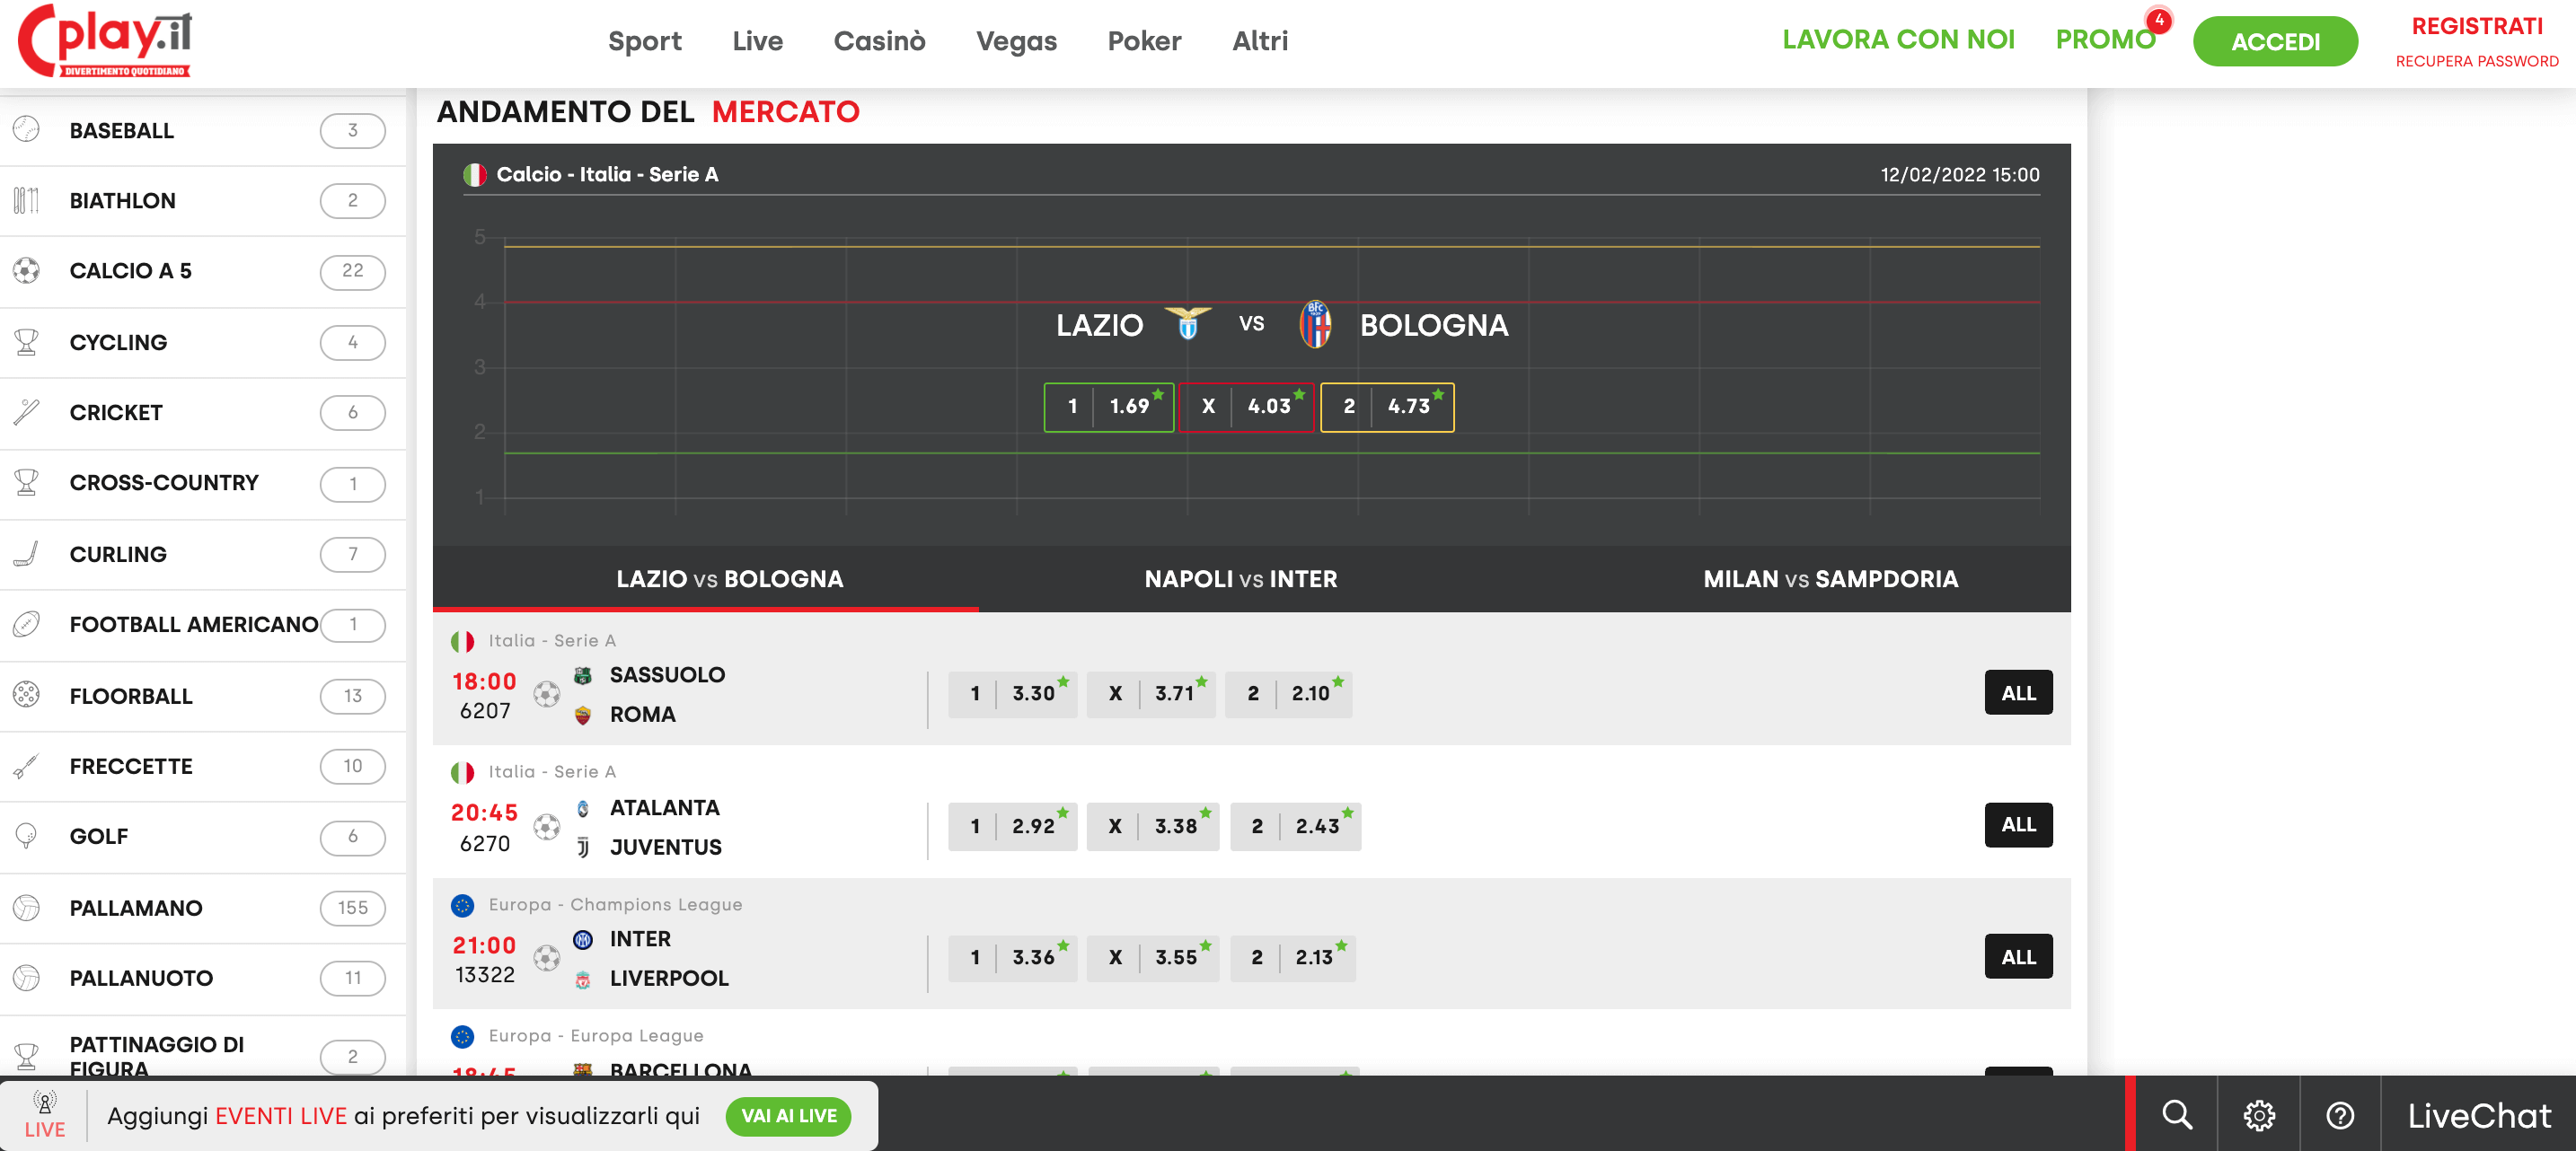Select the Freccette dart icon
Image resolution: width=2576 pixels, height=1151 pixels.
tap(27, 766)
